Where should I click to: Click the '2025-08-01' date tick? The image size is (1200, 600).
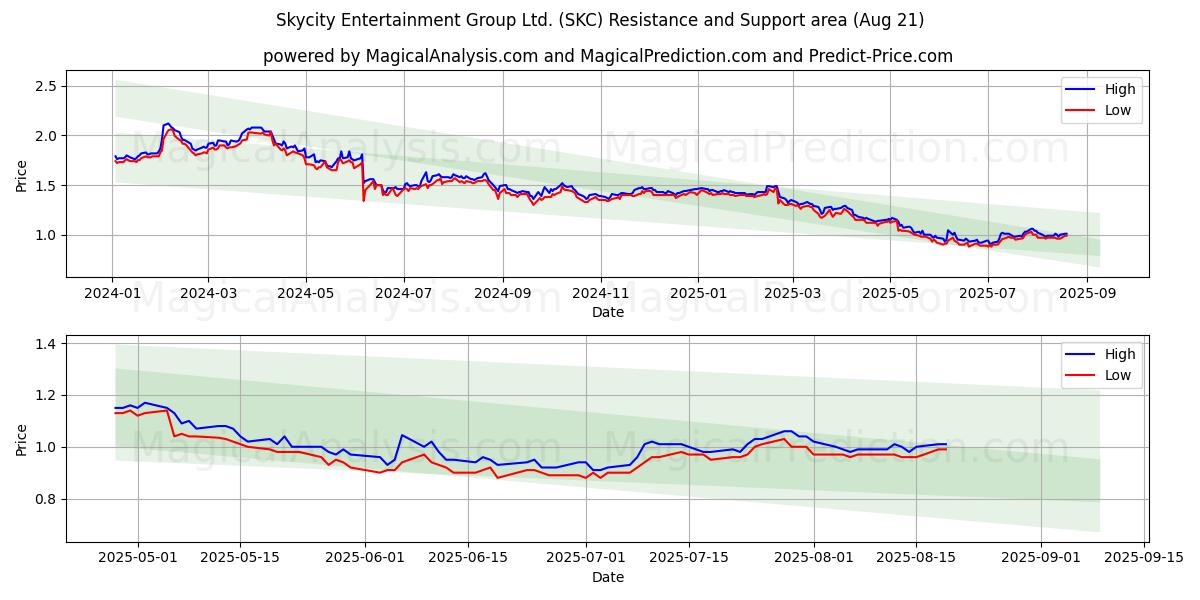point(814,559)
